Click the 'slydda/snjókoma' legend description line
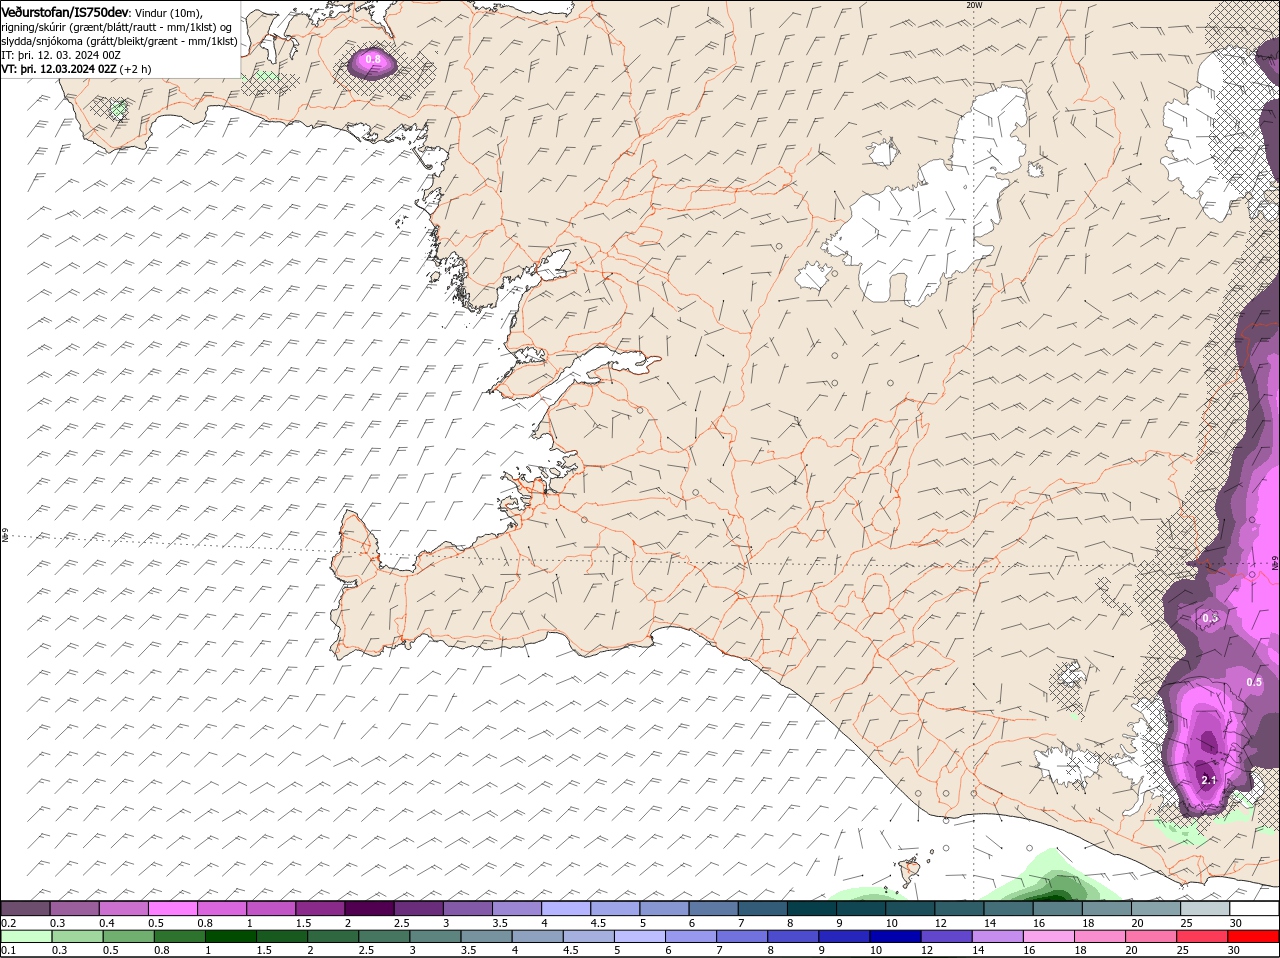 (119, 41)
